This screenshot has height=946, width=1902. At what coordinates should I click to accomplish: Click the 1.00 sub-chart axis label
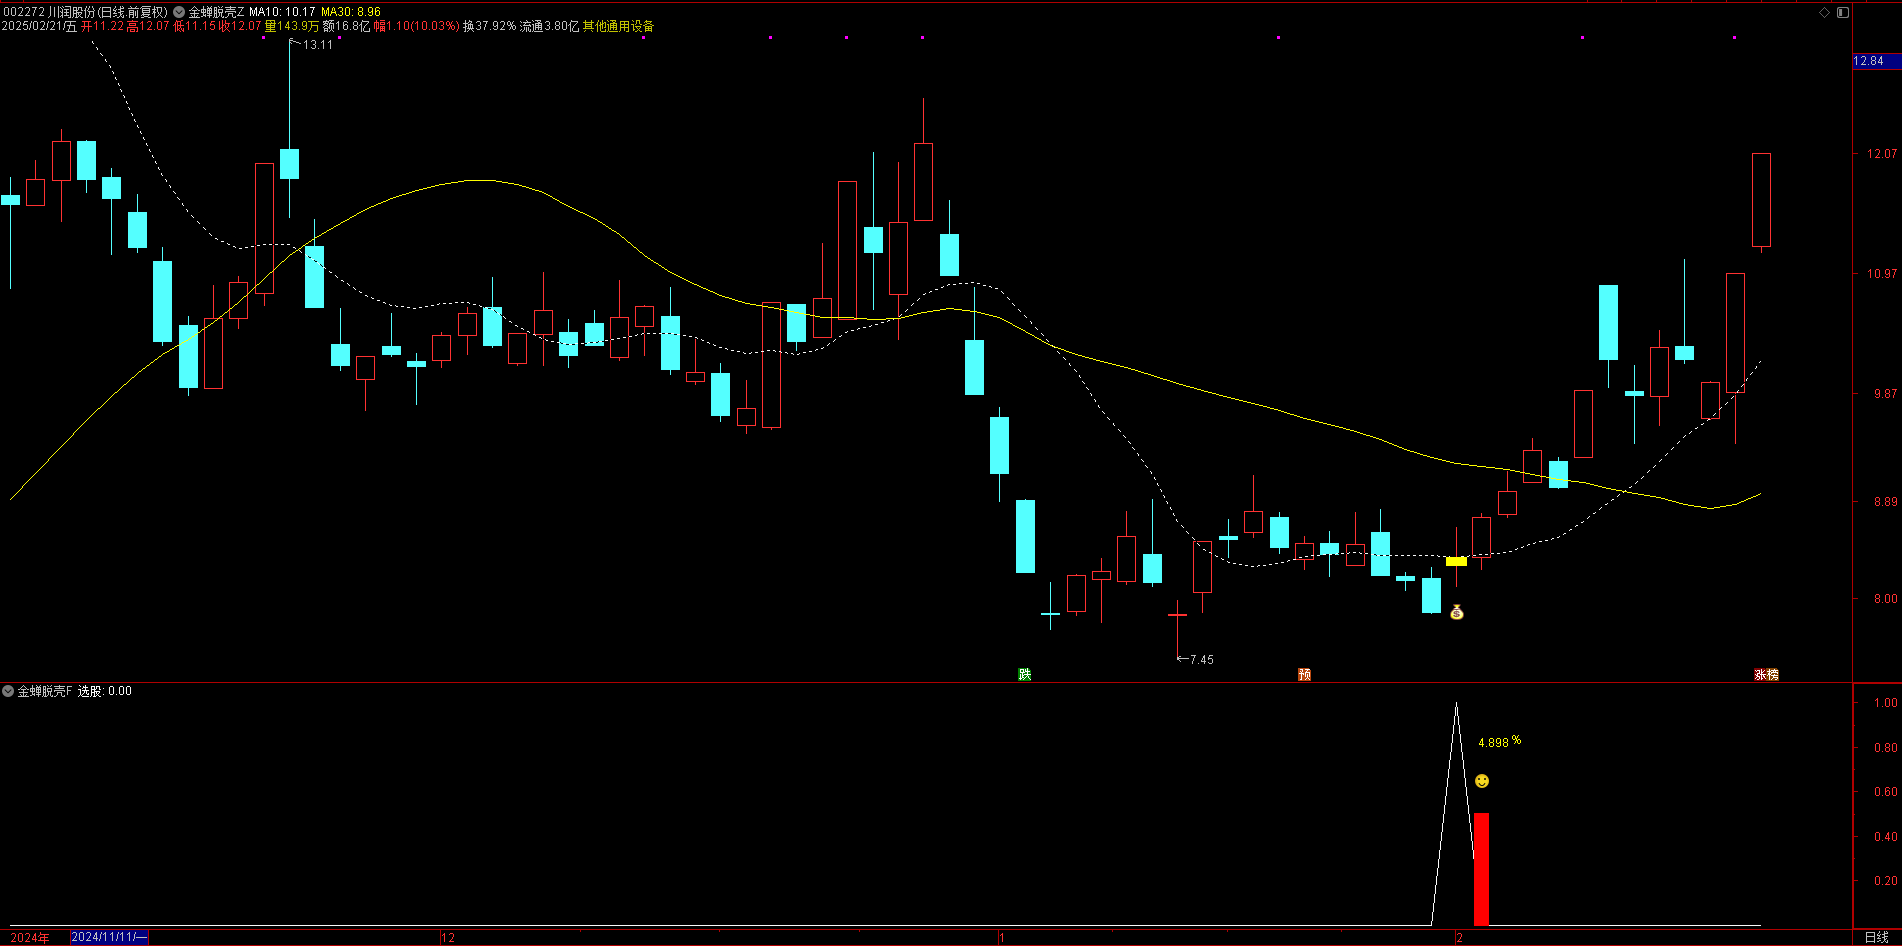(x=1885, y=703)
